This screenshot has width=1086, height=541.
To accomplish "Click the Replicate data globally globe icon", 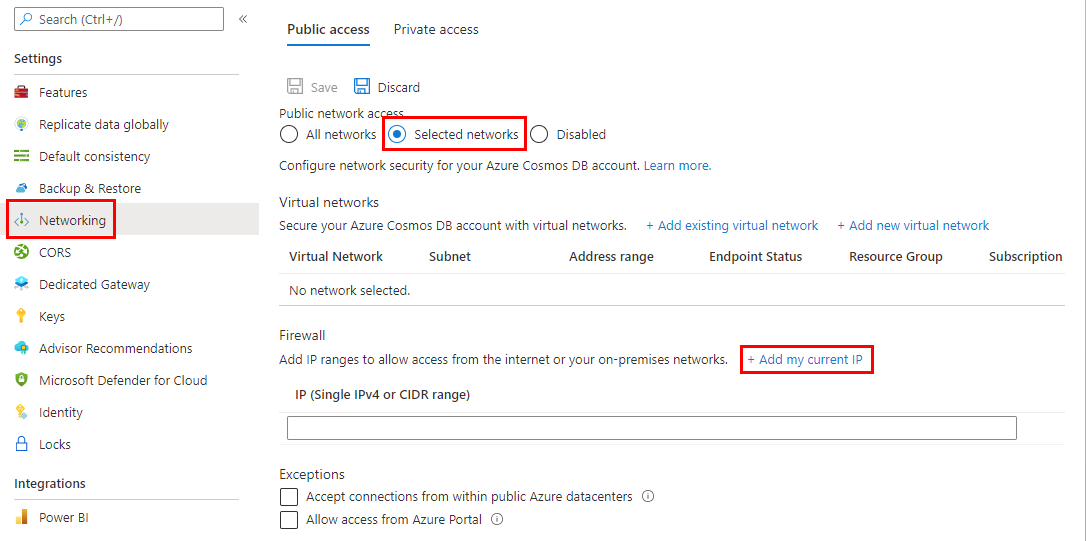I will click(x=22, y=124).
